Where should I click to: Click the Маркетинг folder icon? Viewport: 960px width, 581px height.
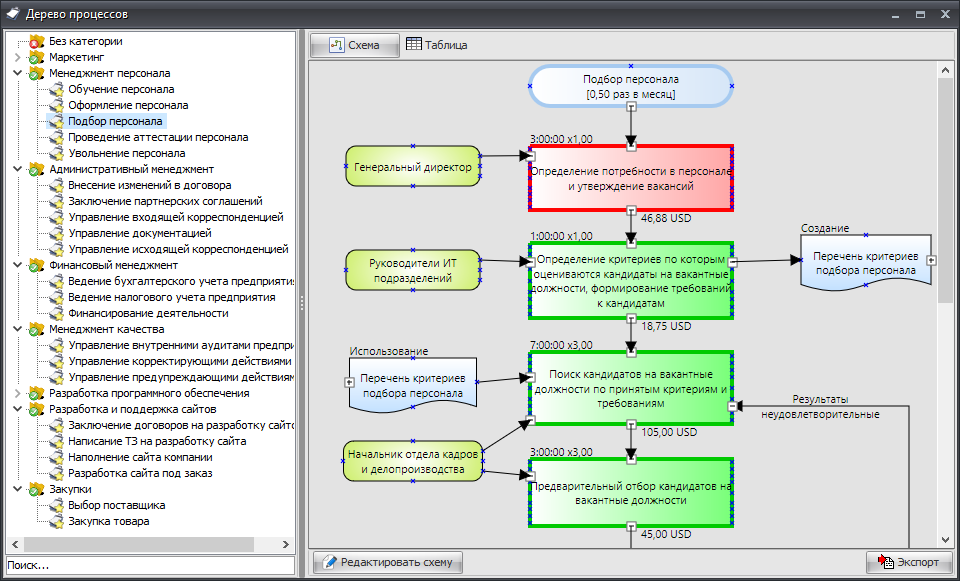[x=37, y=57]
